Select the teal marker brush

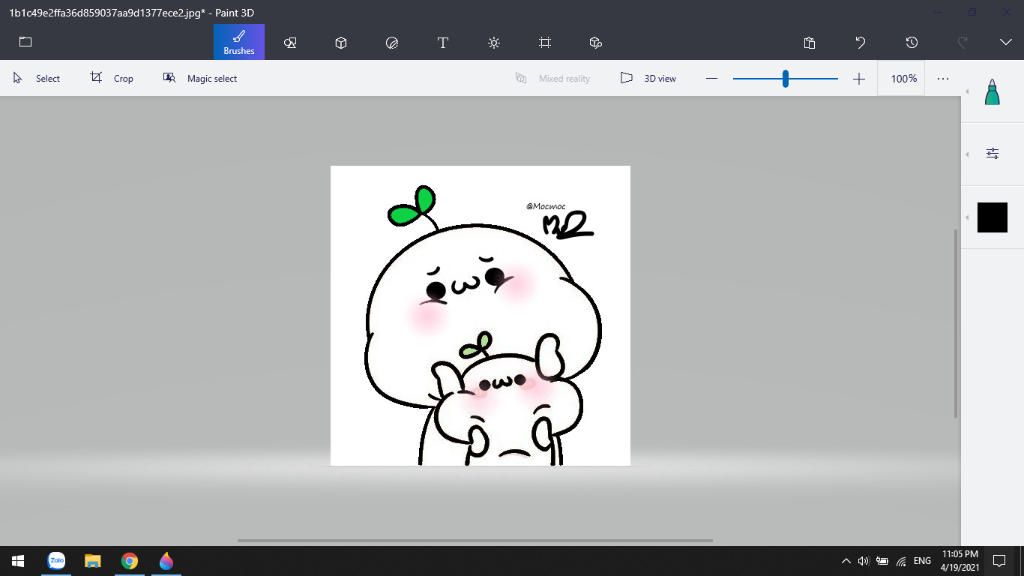click(992, 91)
